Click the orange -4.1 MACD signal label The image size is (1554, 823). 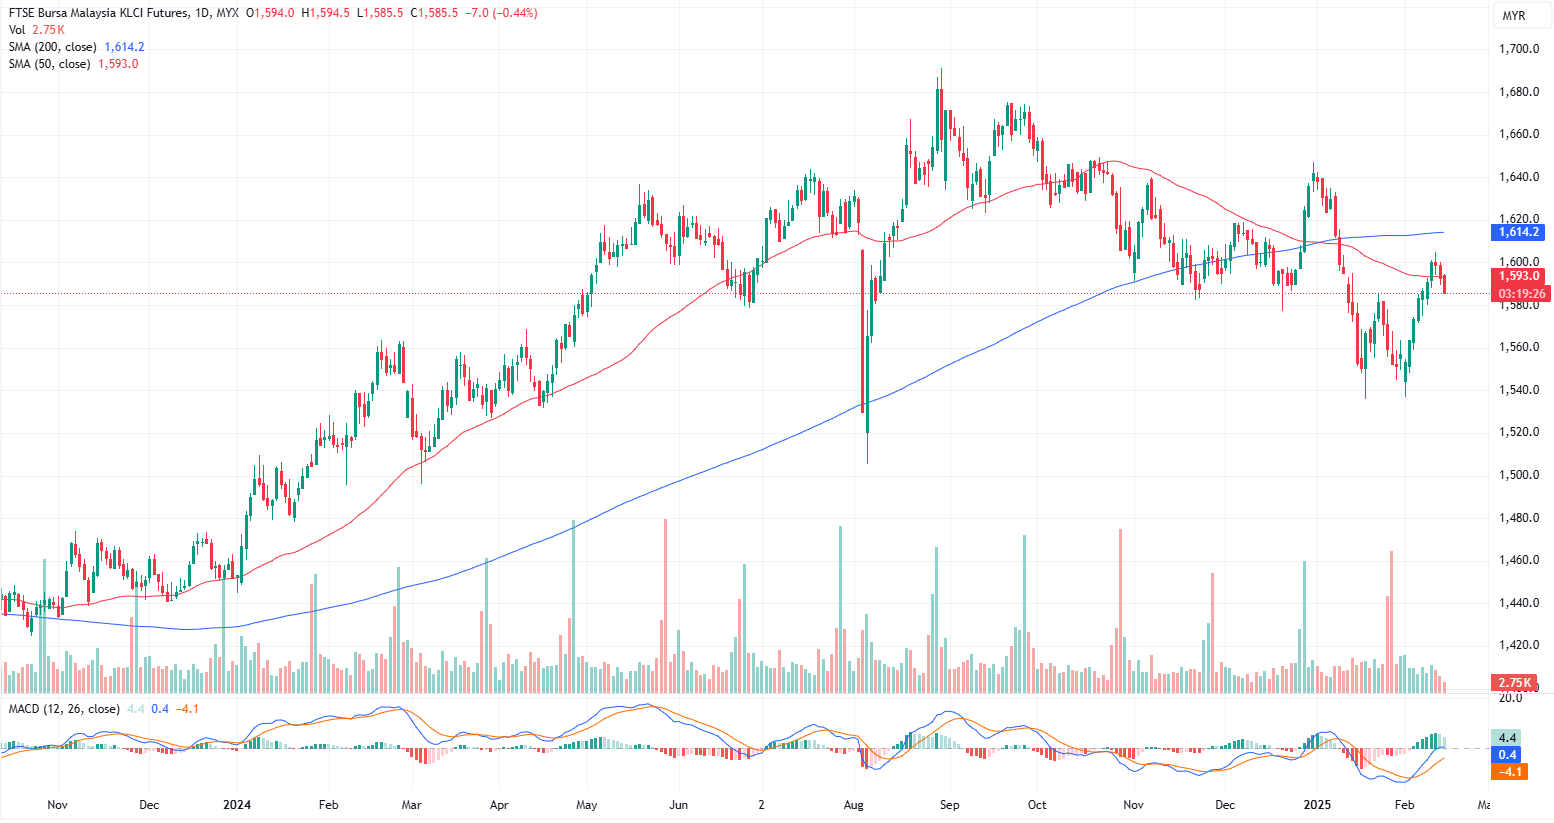pyautogui.click(x=1509, y=772)
